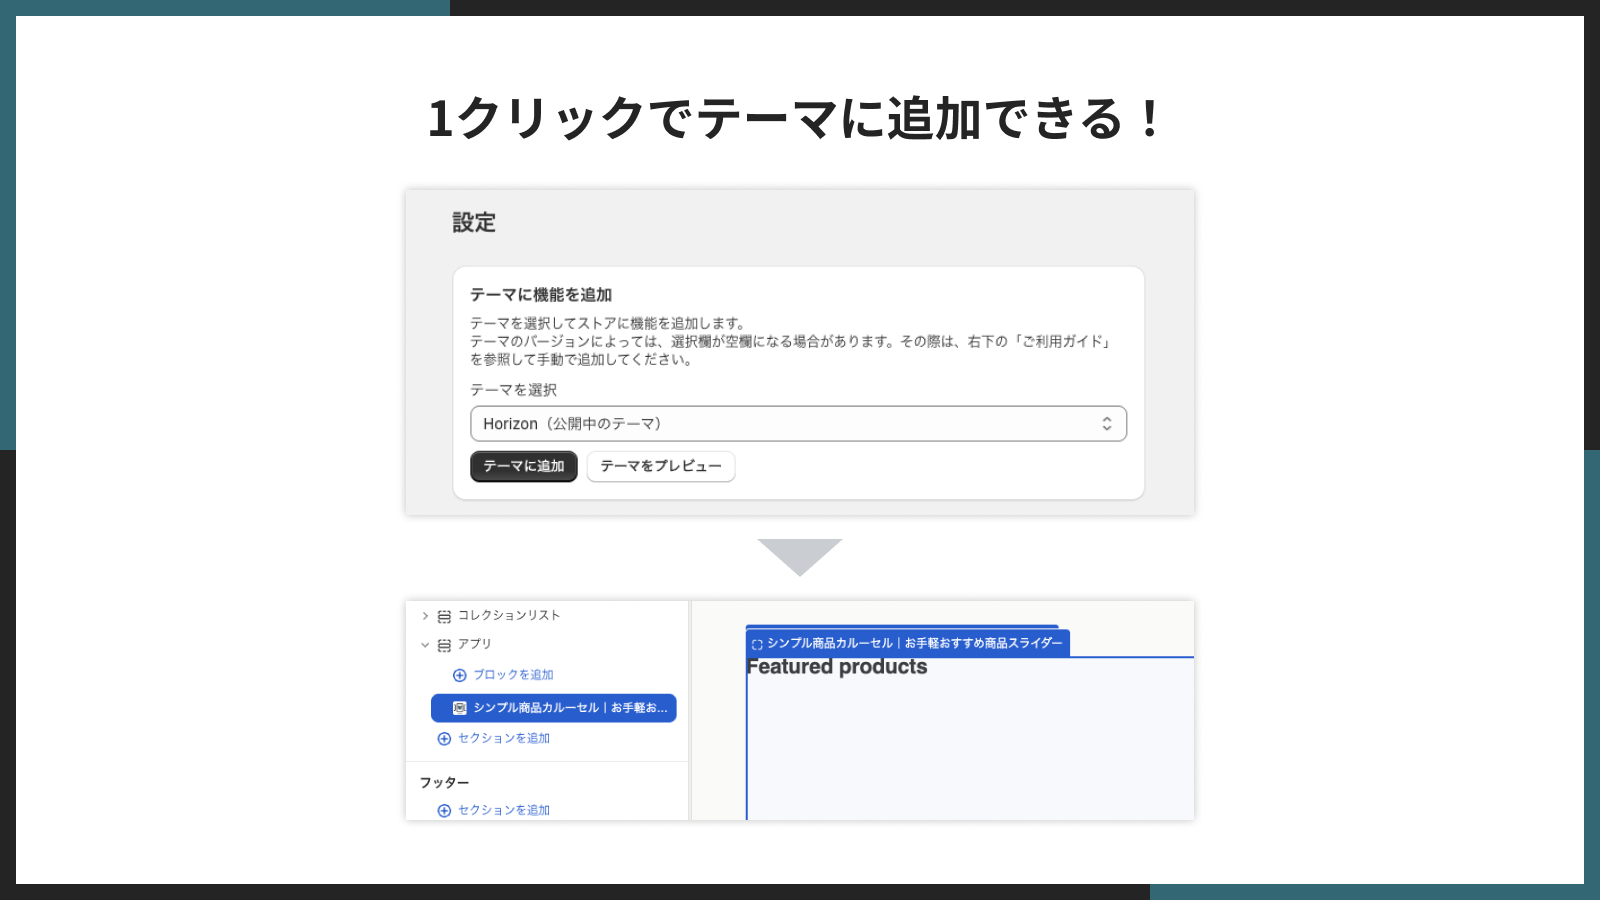The height and width of the screenshot is (900, 1600).
Task: Click the アプリ section icon
Action: 444,645
